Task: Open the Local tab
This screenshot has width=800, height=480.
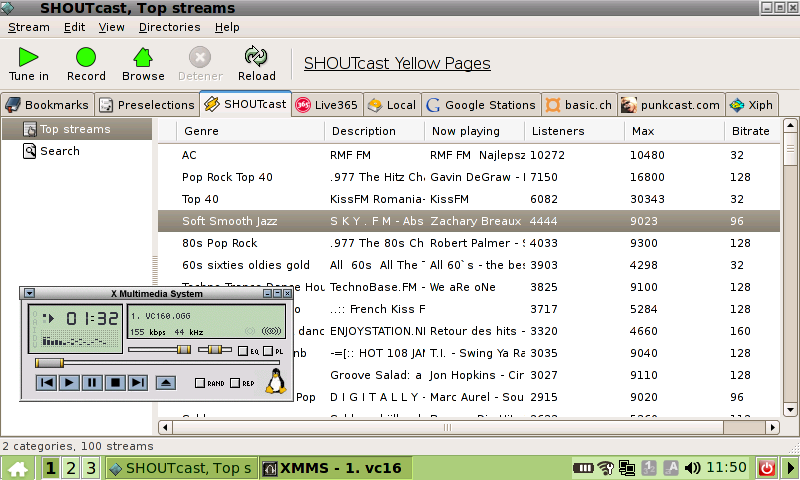Action: (392, 105)
